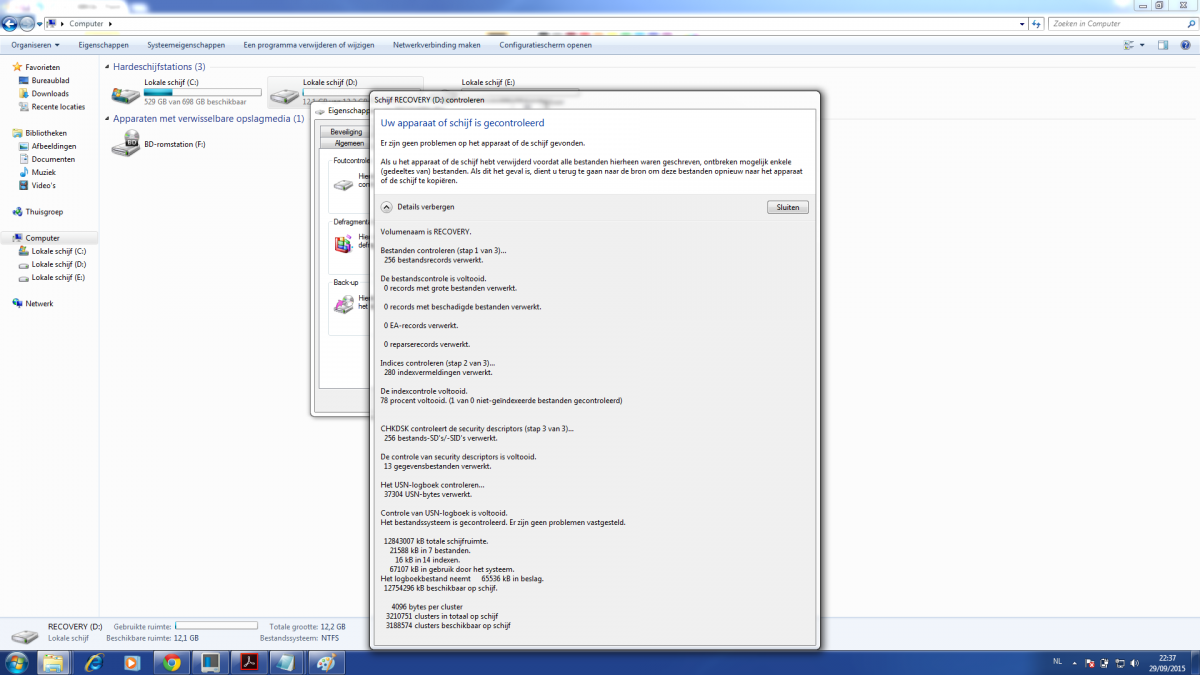This screenshot has height=675, width=1200.
Task: Select Lokale schijf (E:) in the sidebar tree
Action: (58, 277)
